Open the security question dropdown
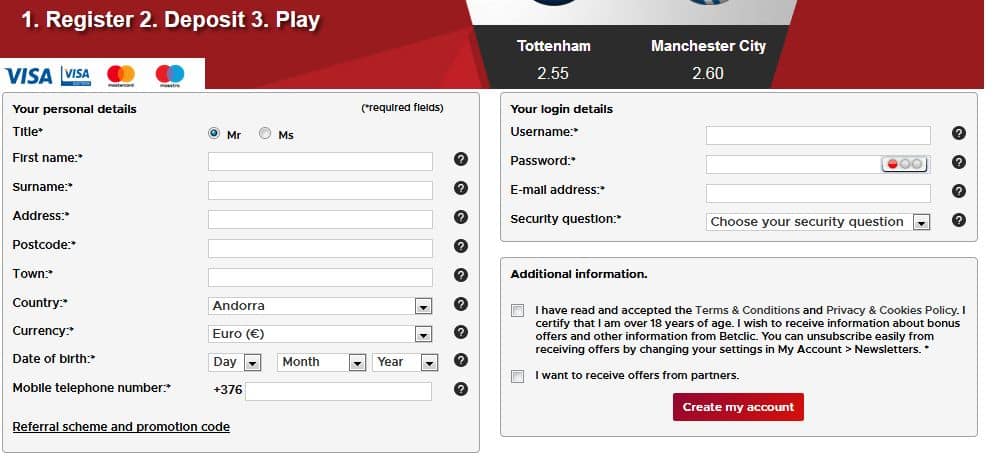This screenshot has height=463, width=1001. tap(818, 222)
